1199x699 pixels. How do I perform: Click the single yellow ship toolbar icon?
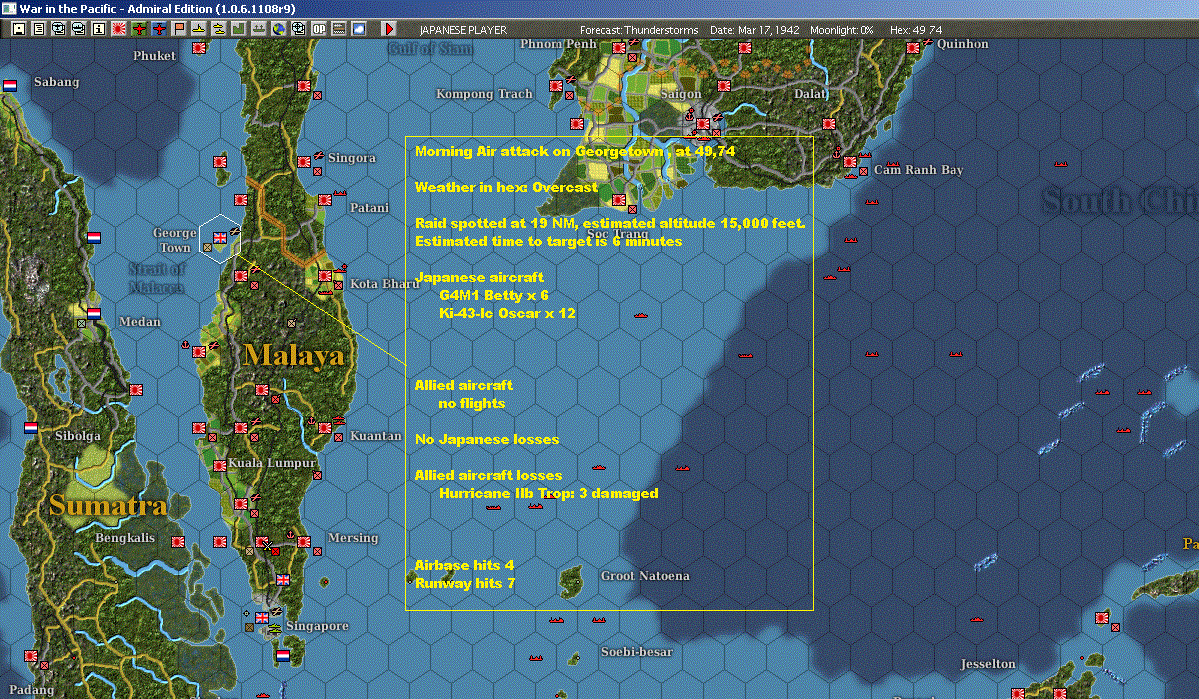tap(198, 29)
